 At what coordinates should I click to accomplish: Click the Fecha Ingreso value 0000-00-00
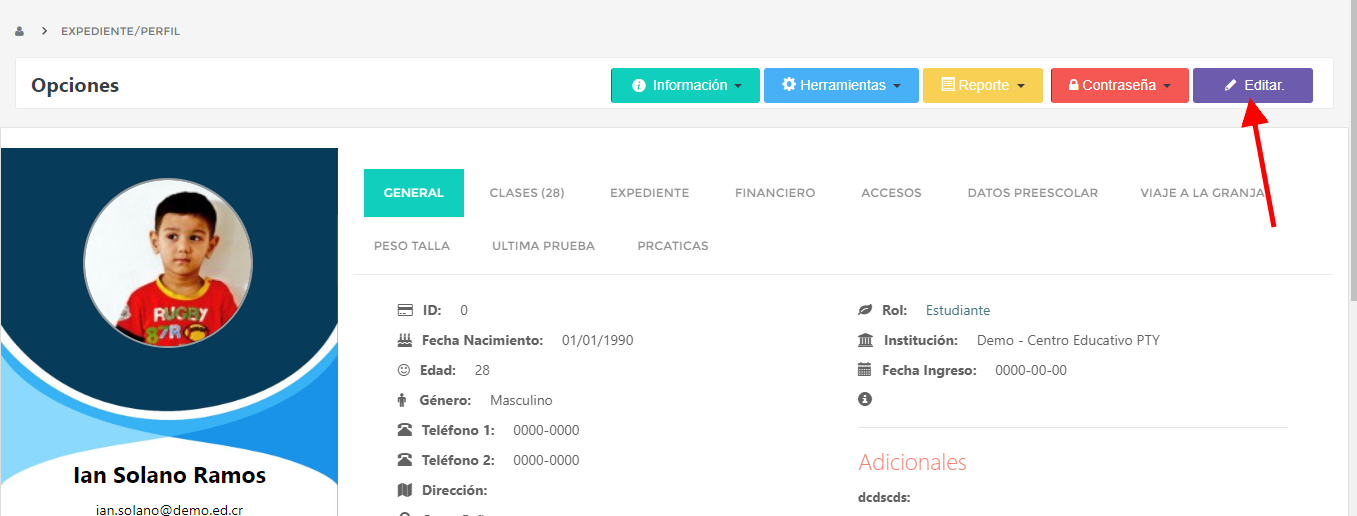click(1031, 370)
